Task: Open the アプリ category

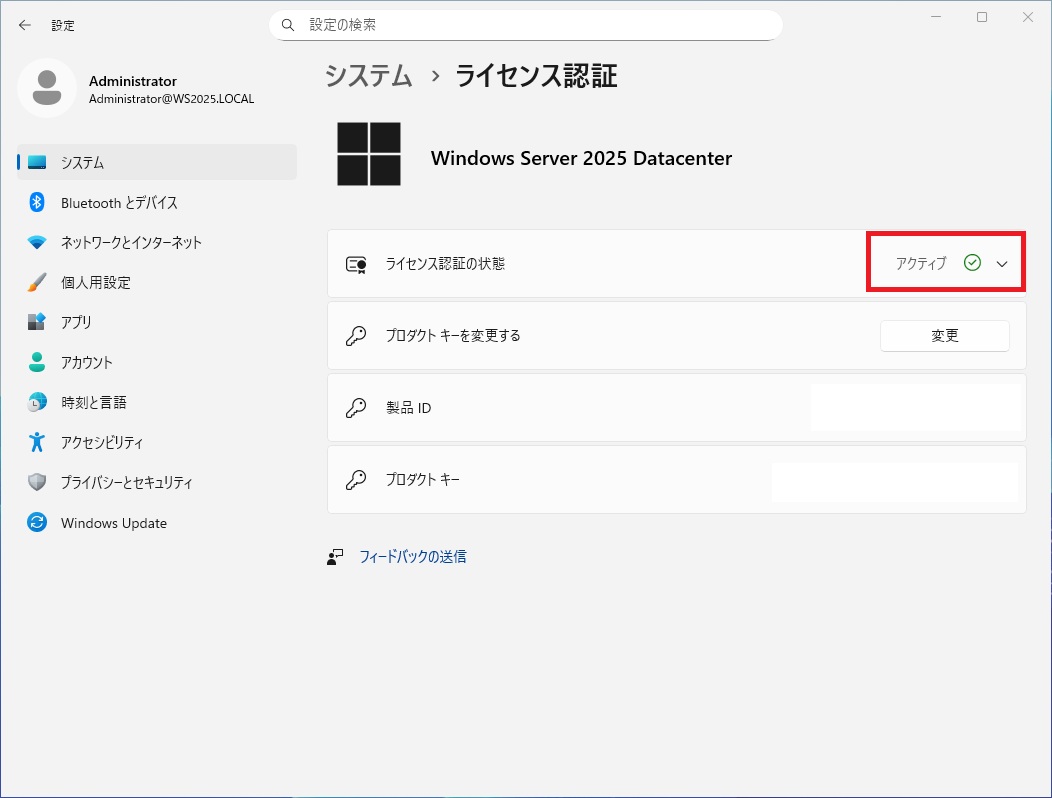Action: [157, 321]
